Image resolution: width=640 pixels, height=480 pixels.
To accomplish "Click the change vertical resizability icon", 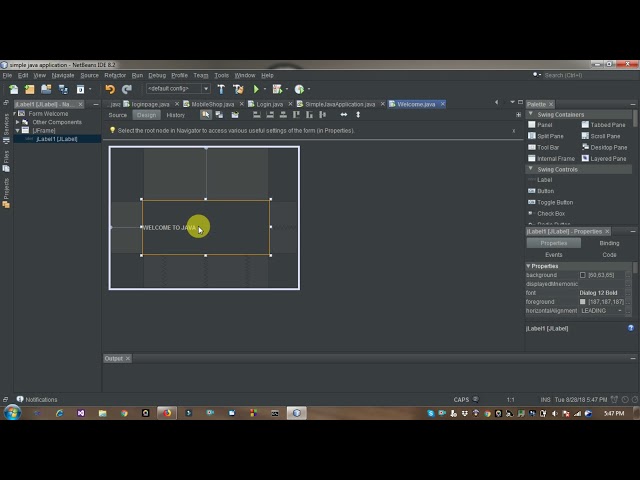I will pos(358,115).
